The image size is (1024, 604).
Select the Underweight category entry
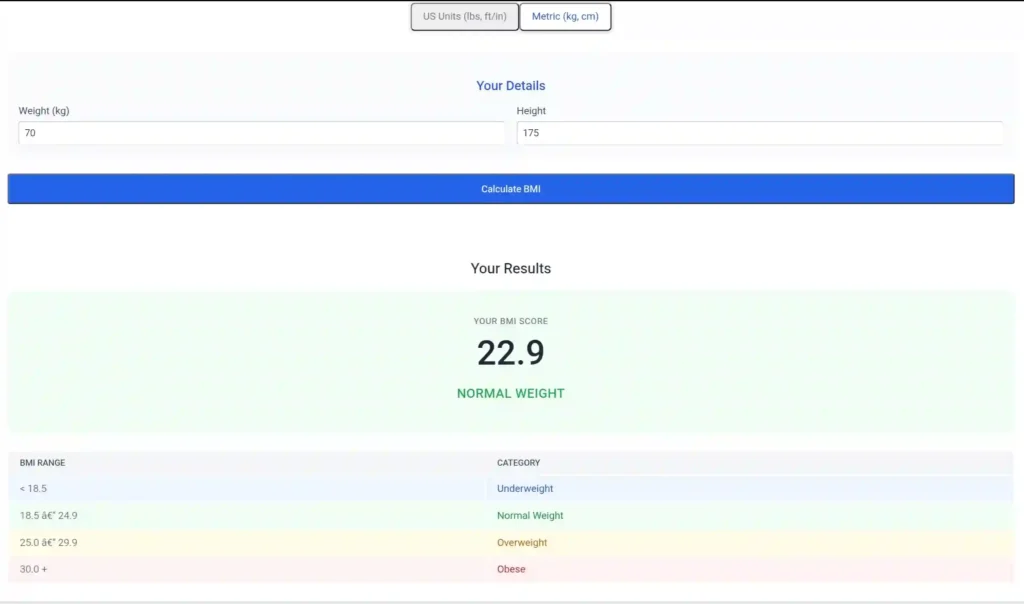pyautogui.click(x=524, y=488)
